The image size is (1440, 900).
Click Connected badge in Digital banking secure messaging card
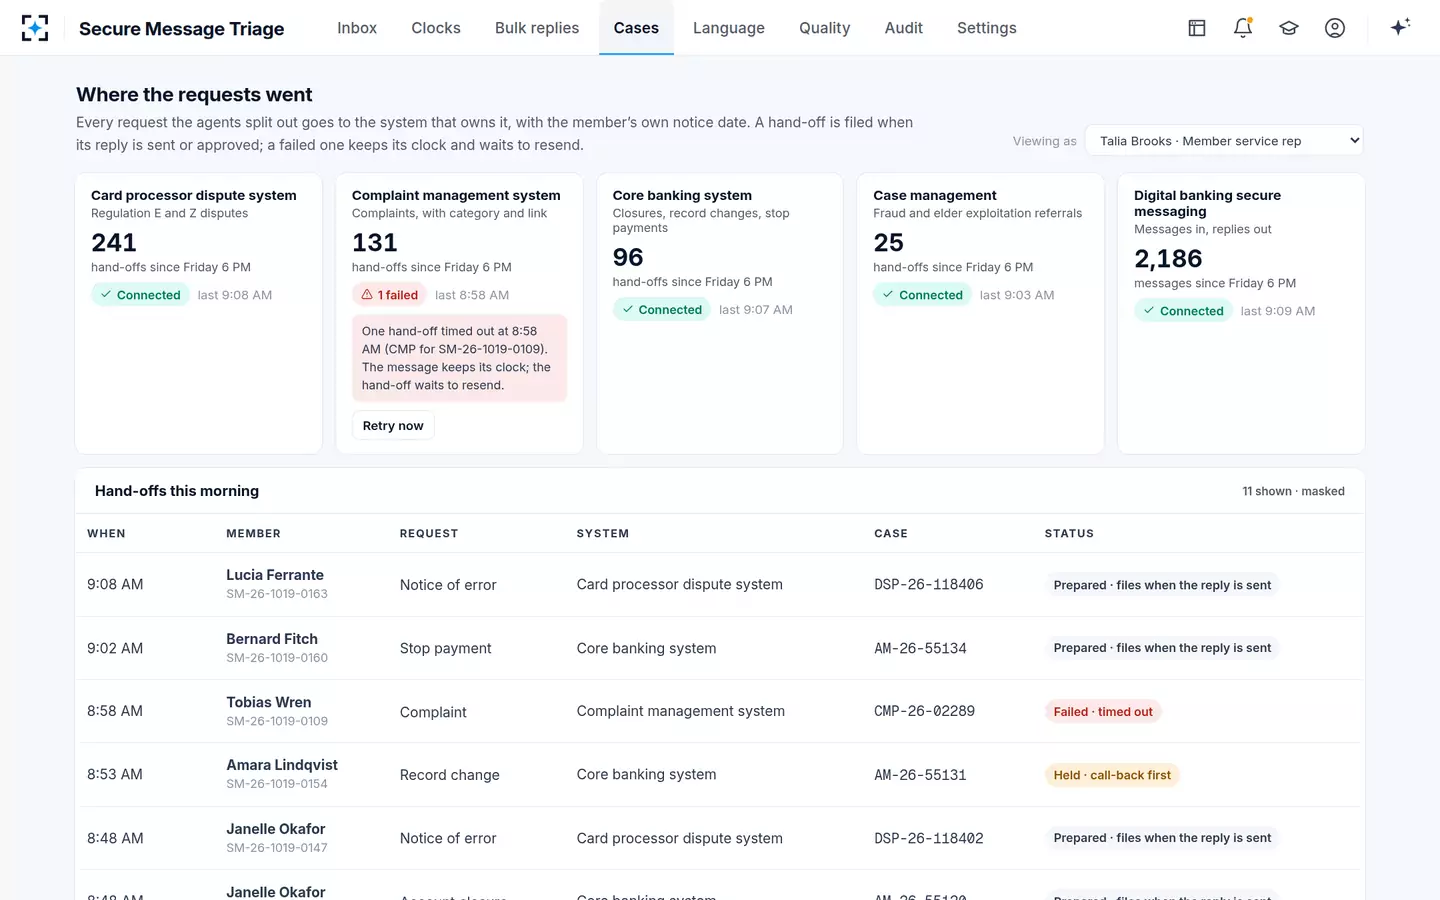pos(1183,311)
